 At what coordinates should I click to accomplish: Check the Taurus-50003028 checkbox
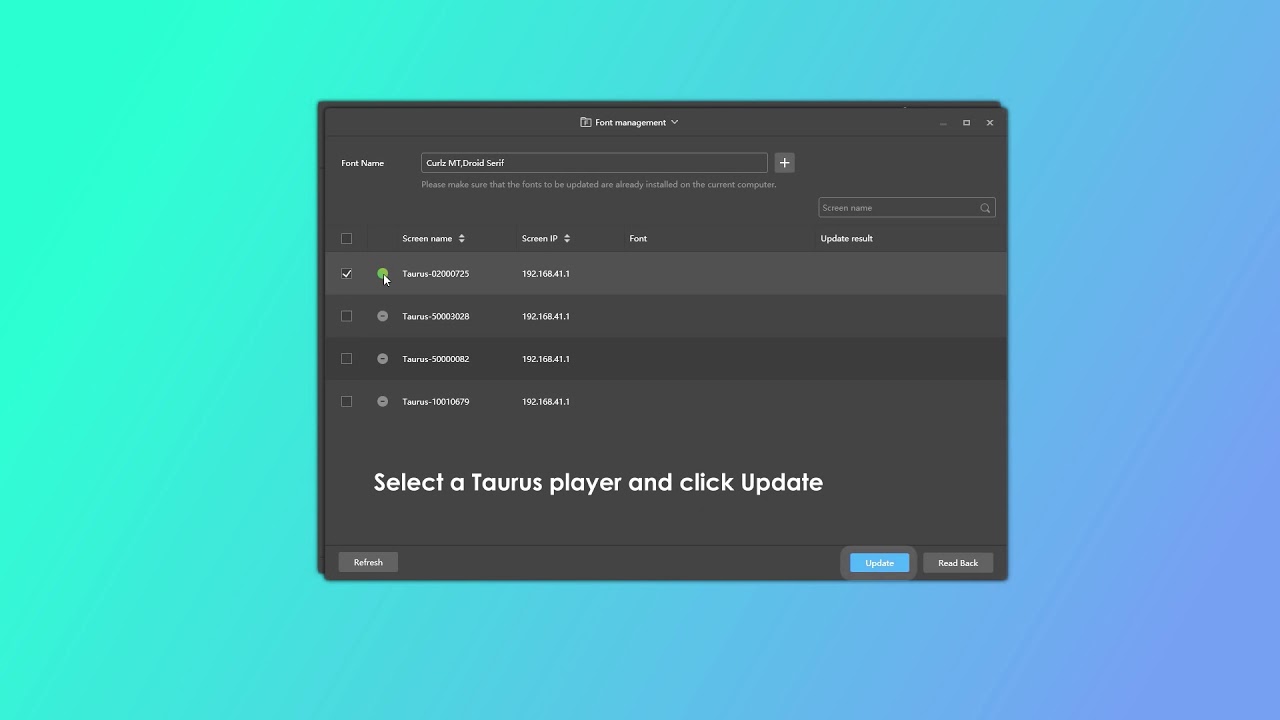coord(346,316)
